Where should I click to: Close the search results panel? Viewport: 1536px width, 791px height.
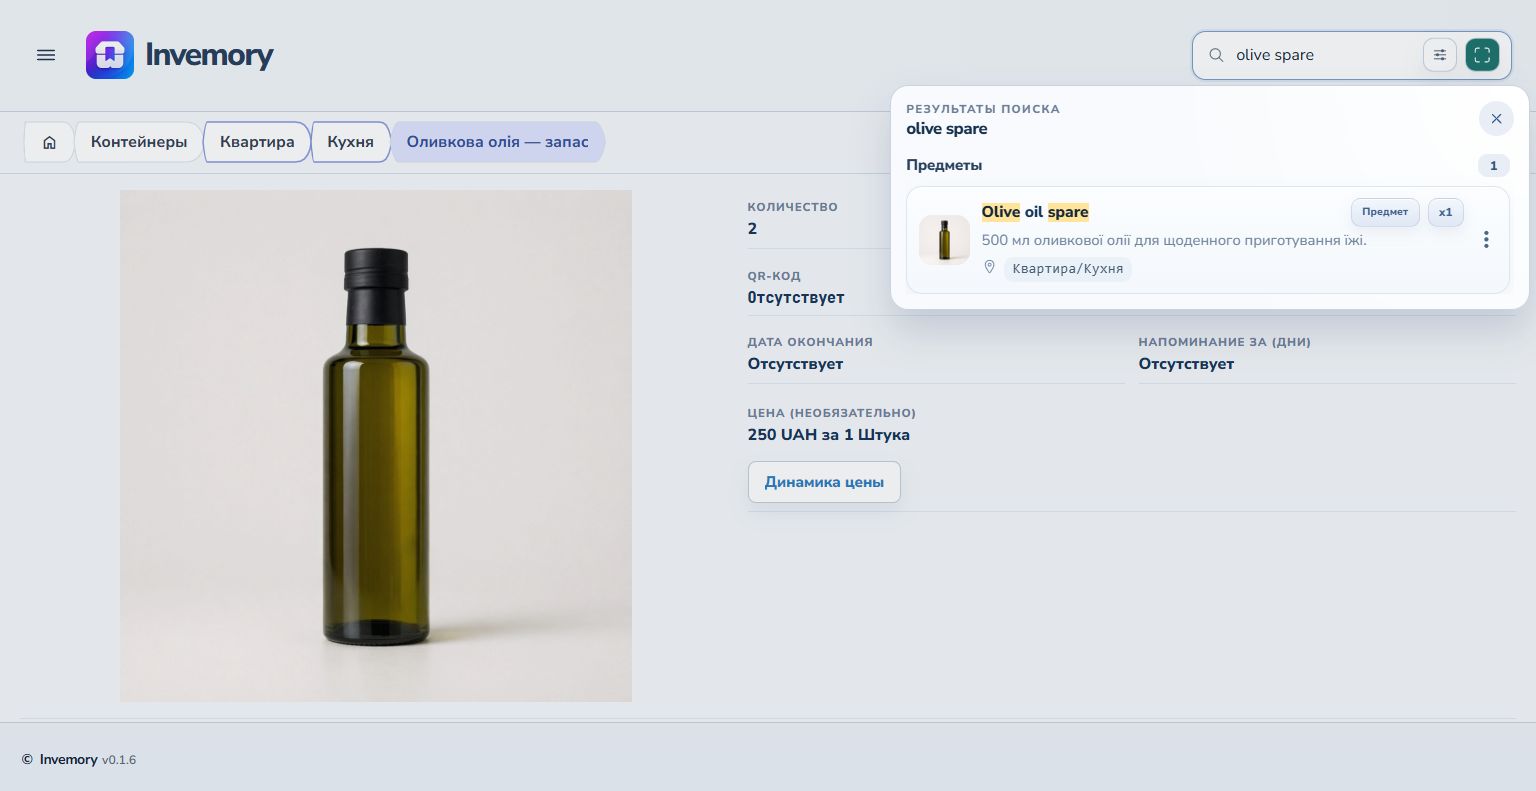[1496, 119]
